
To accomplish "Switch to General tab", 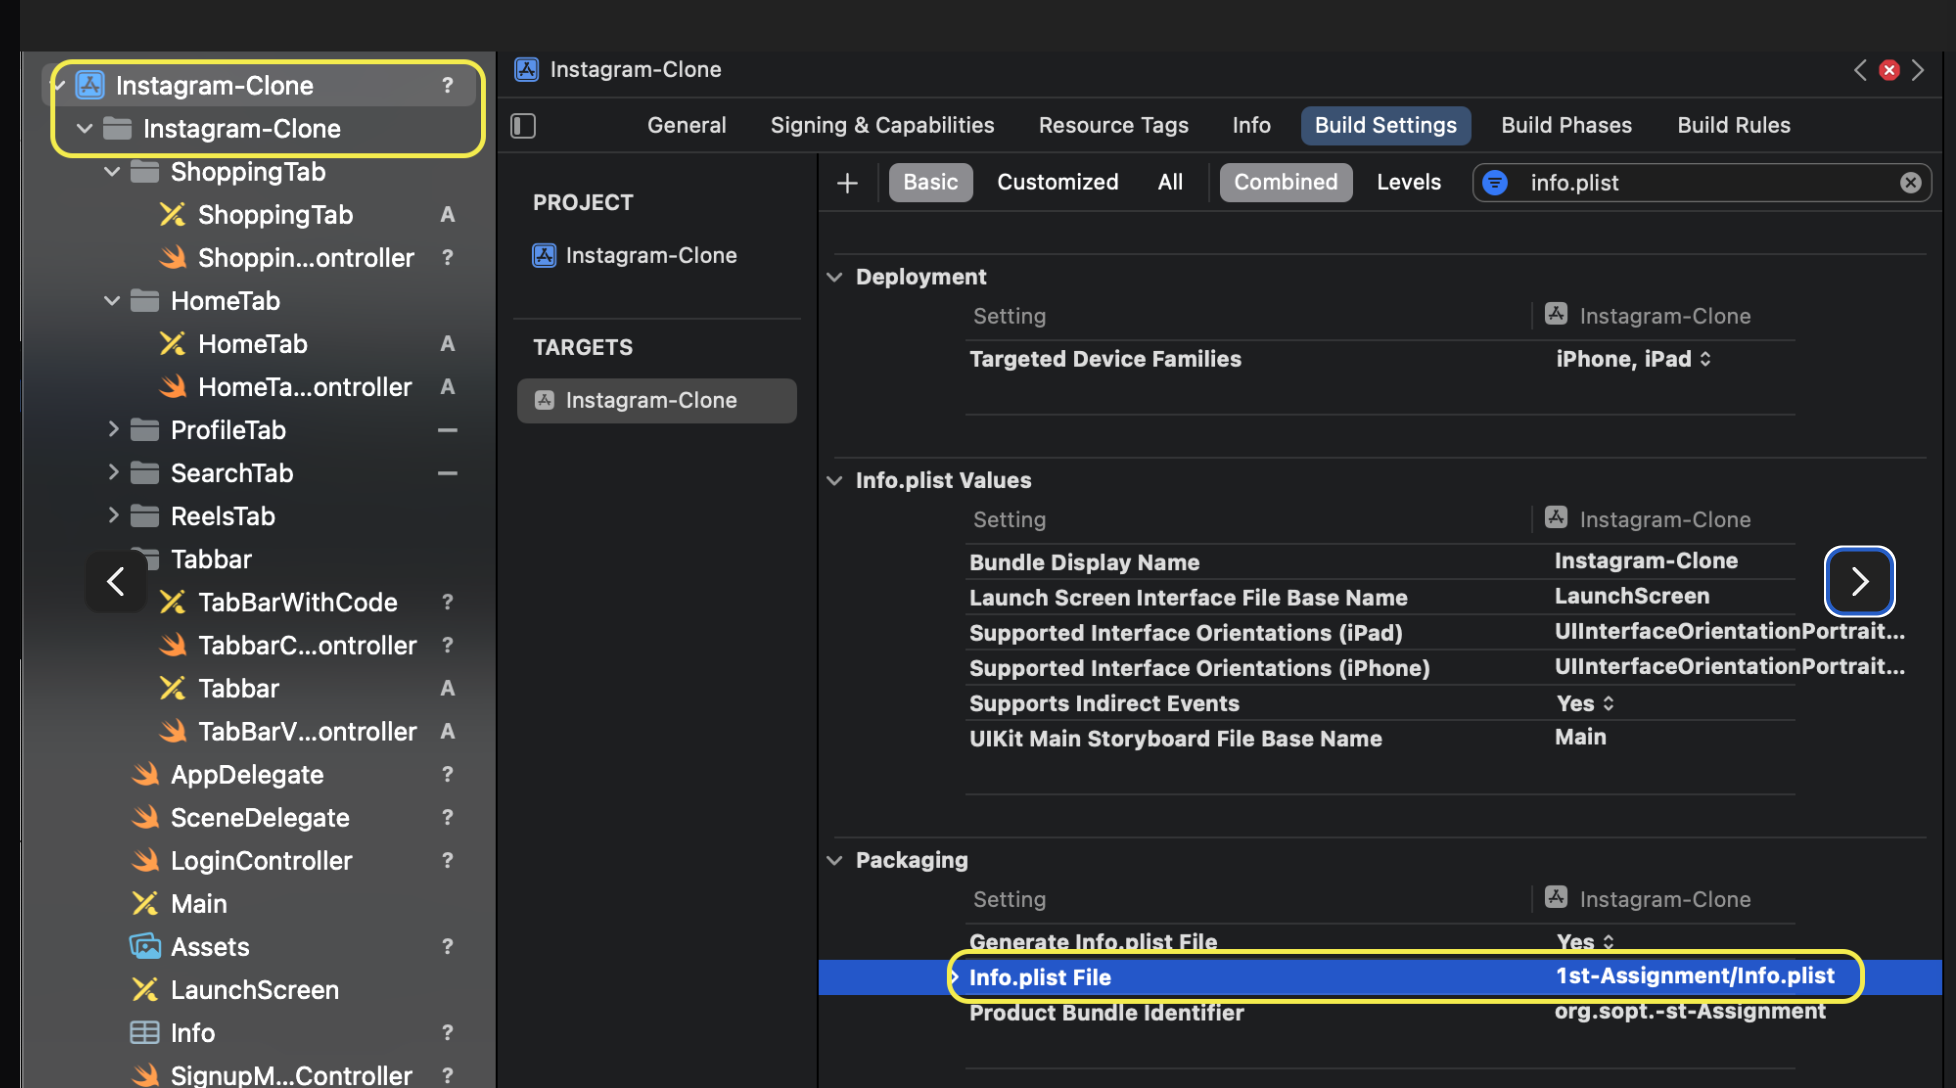I will (686, 125).
